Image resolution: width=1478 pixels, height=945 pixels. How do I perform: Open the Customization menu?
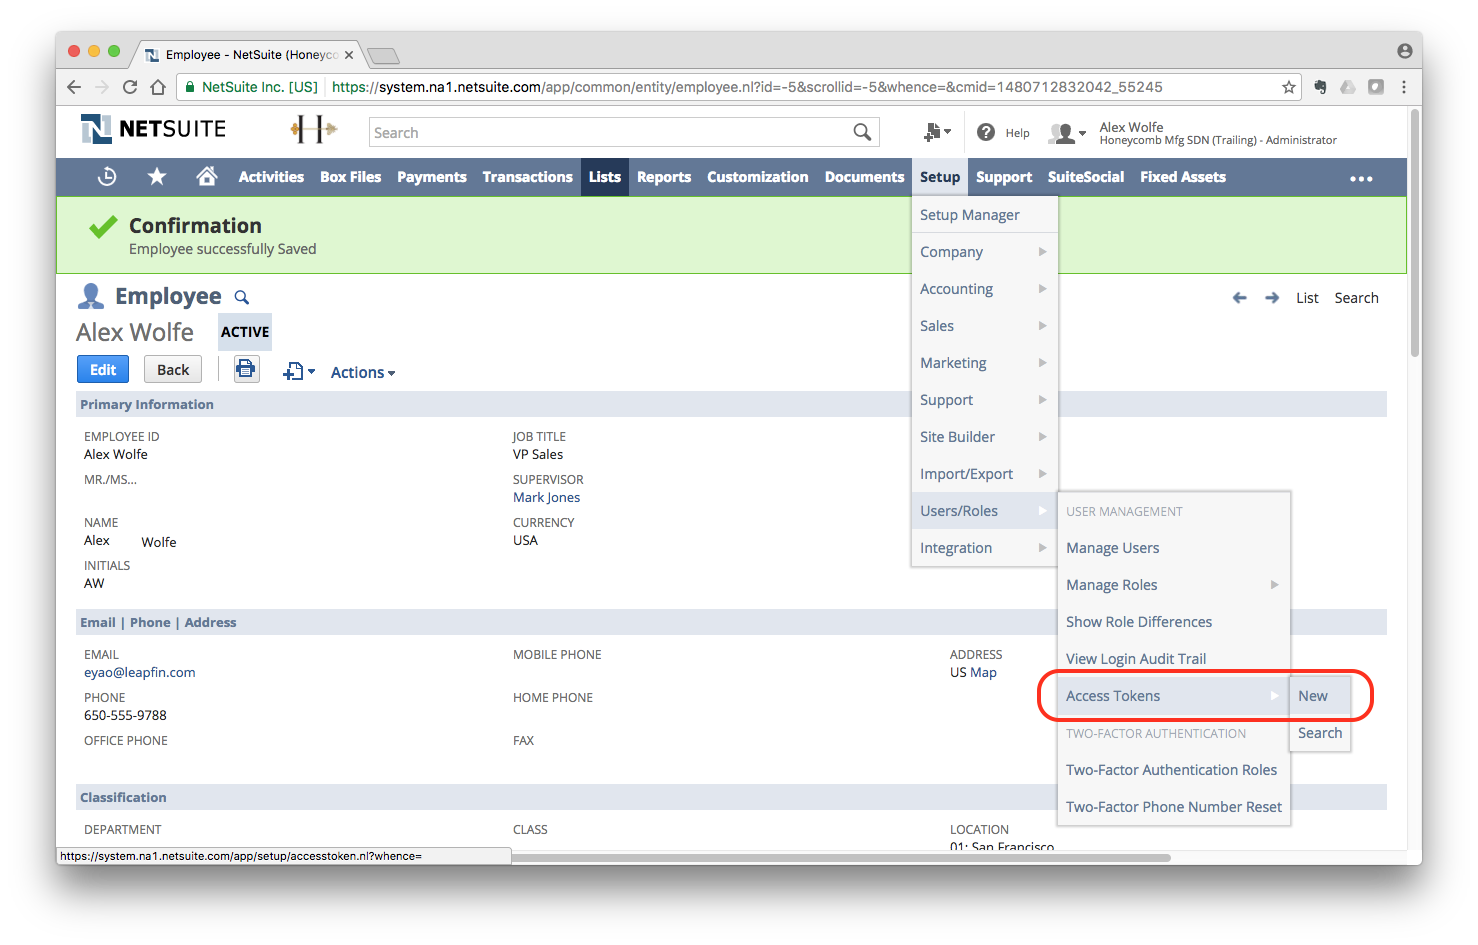[758, 177]
